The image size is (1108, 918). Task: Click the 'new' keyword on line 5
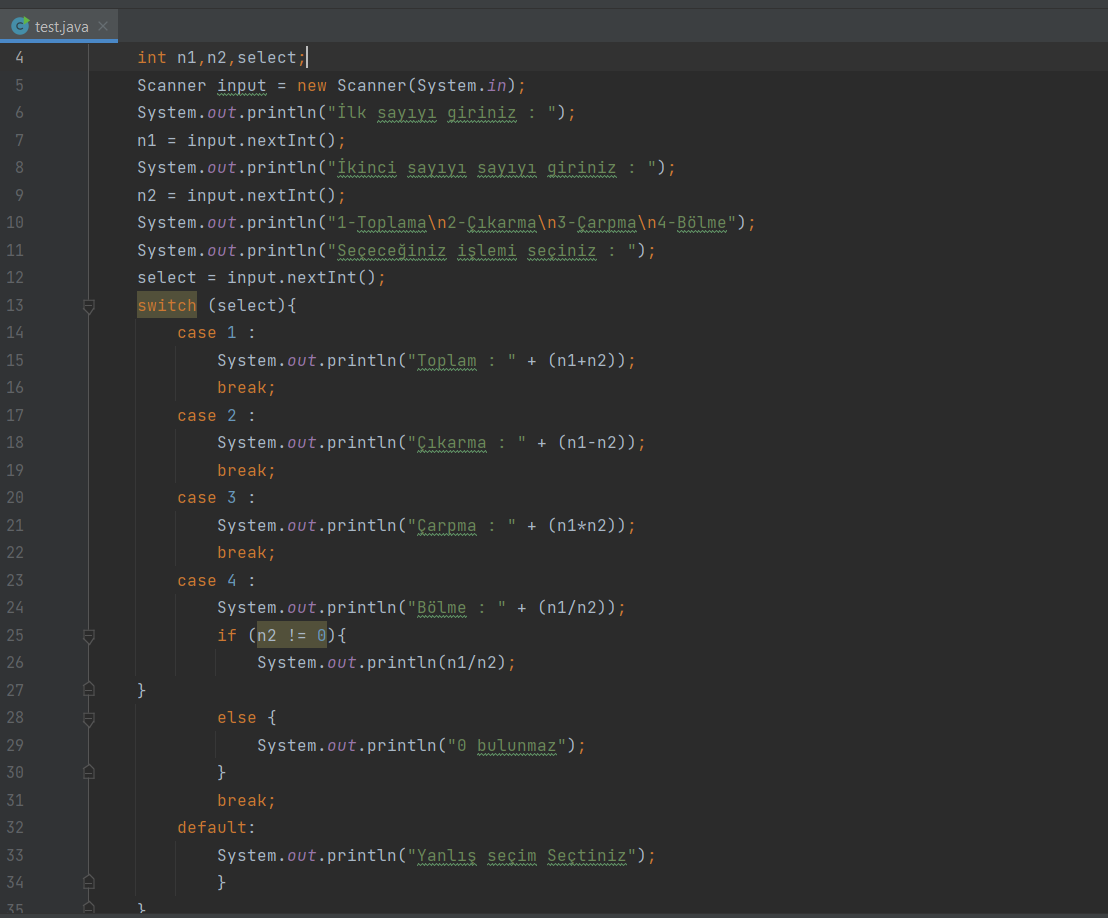click(x=312, y=86)
